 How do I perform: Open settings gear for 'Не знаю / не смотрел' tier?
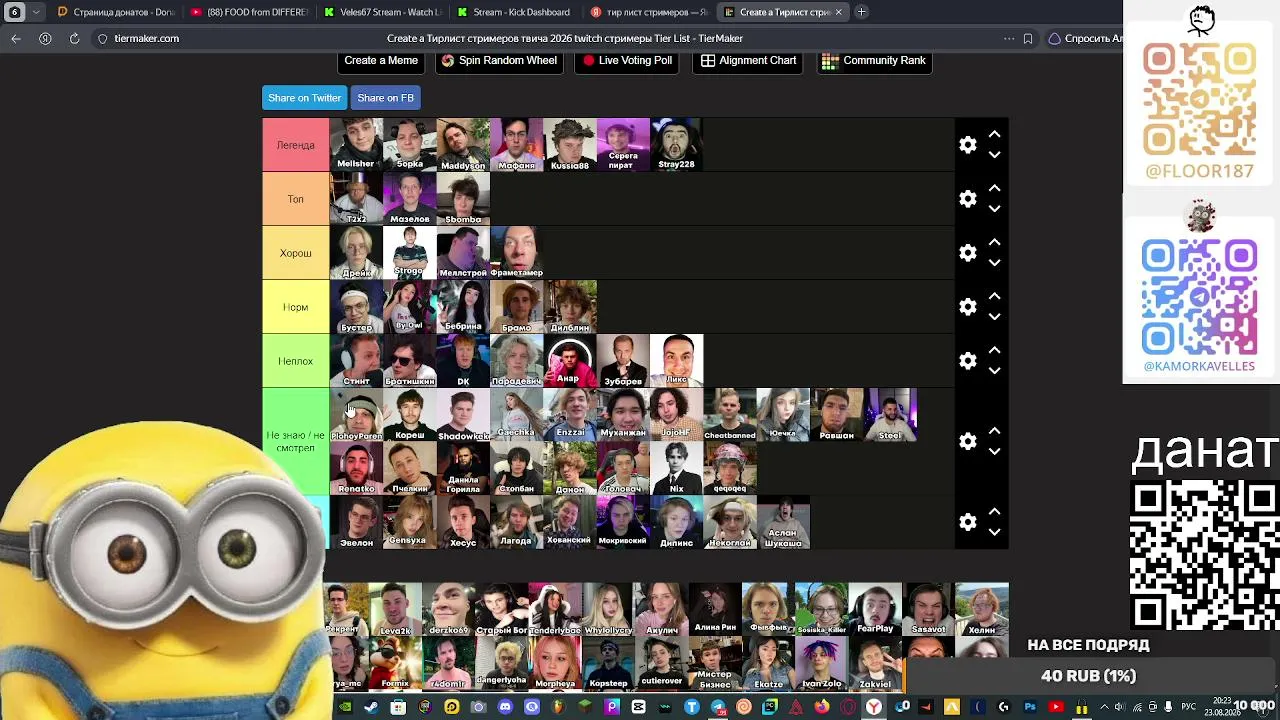coord(968,441)
